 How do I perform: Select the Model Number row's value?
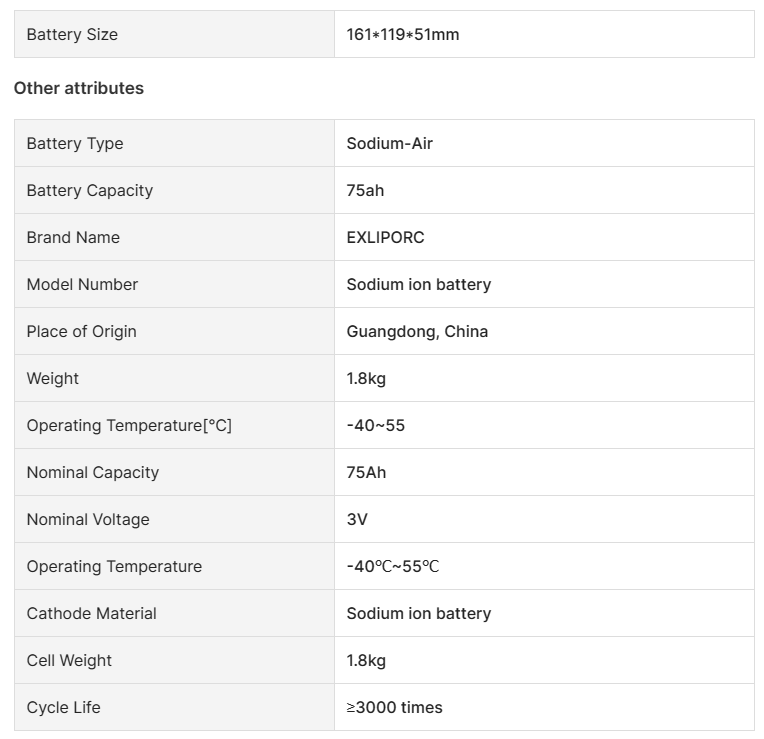click(x=419, y=284)
